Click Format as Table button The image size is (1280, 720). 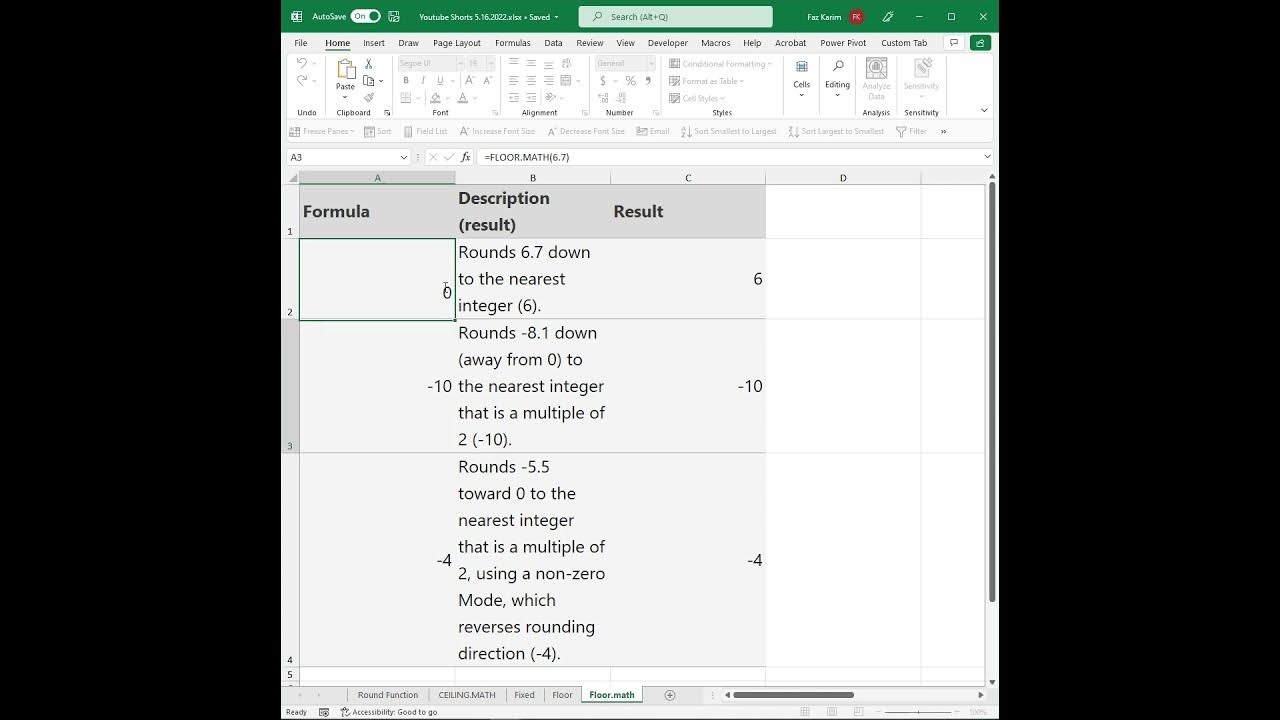[707, 81]
